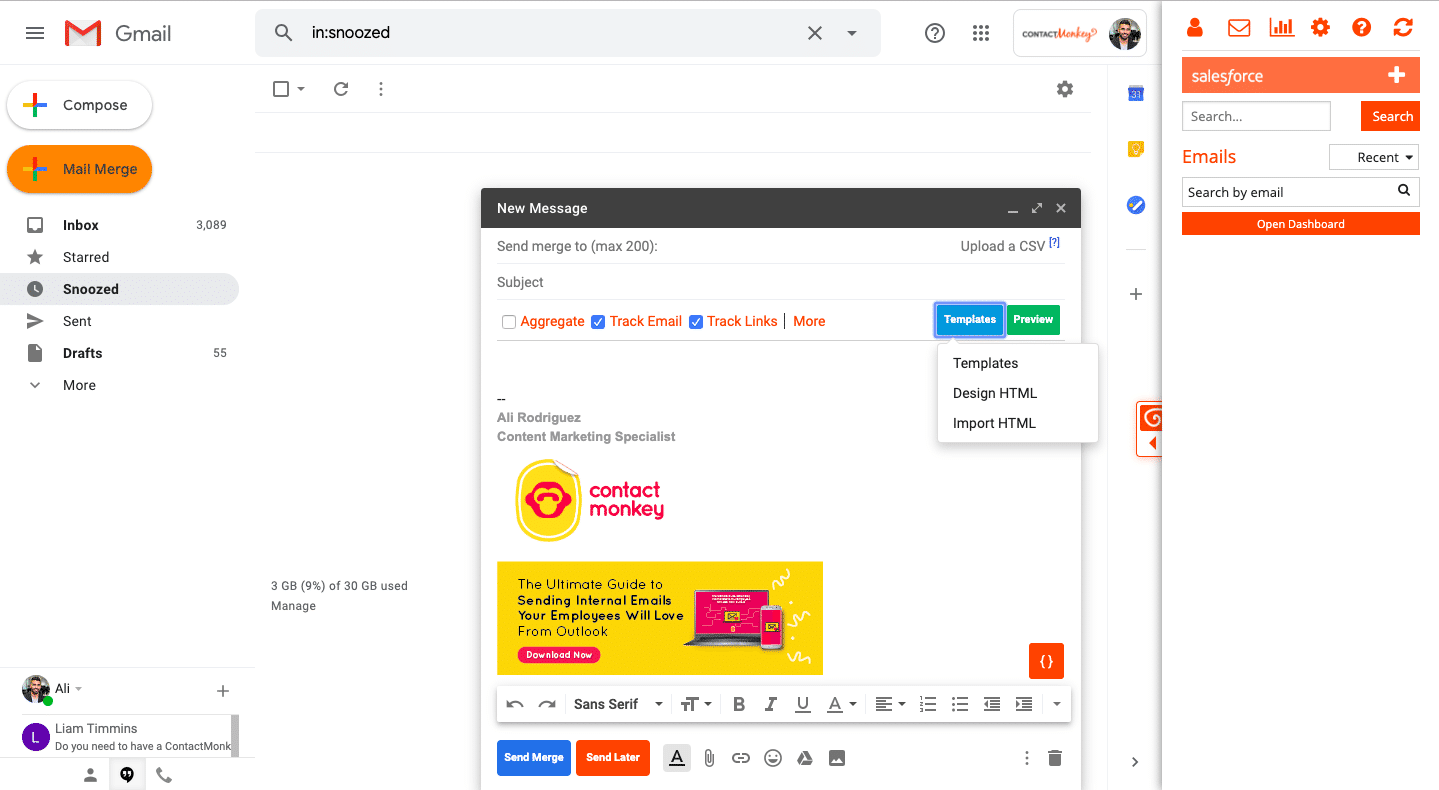Insert a file from Google Drive
Screen dimensions: 1439x790
pyautogui.click(x=804, y=758)
